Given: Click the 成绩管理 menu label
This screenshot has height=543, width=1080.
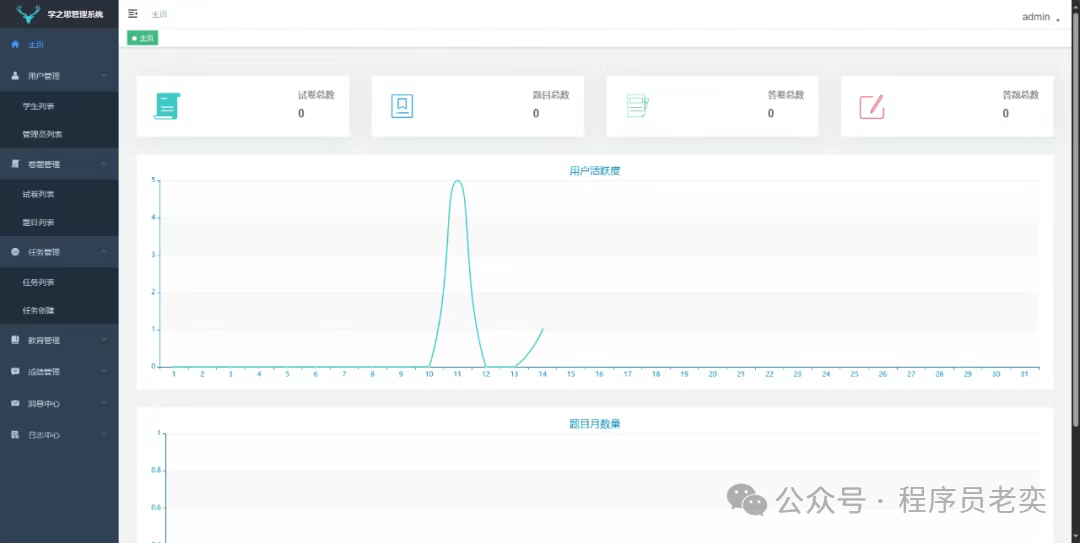Looking at the screenshot, I should point(43,372).
